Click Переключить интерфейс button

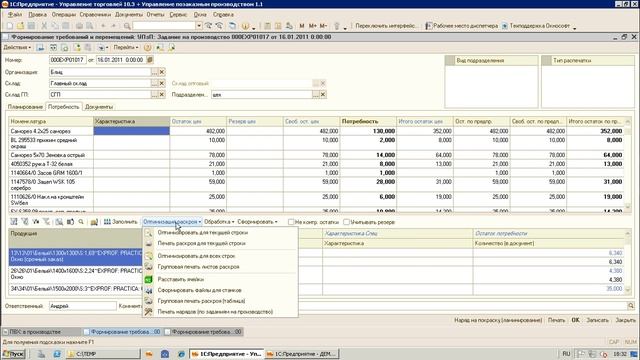coord(387,26)
